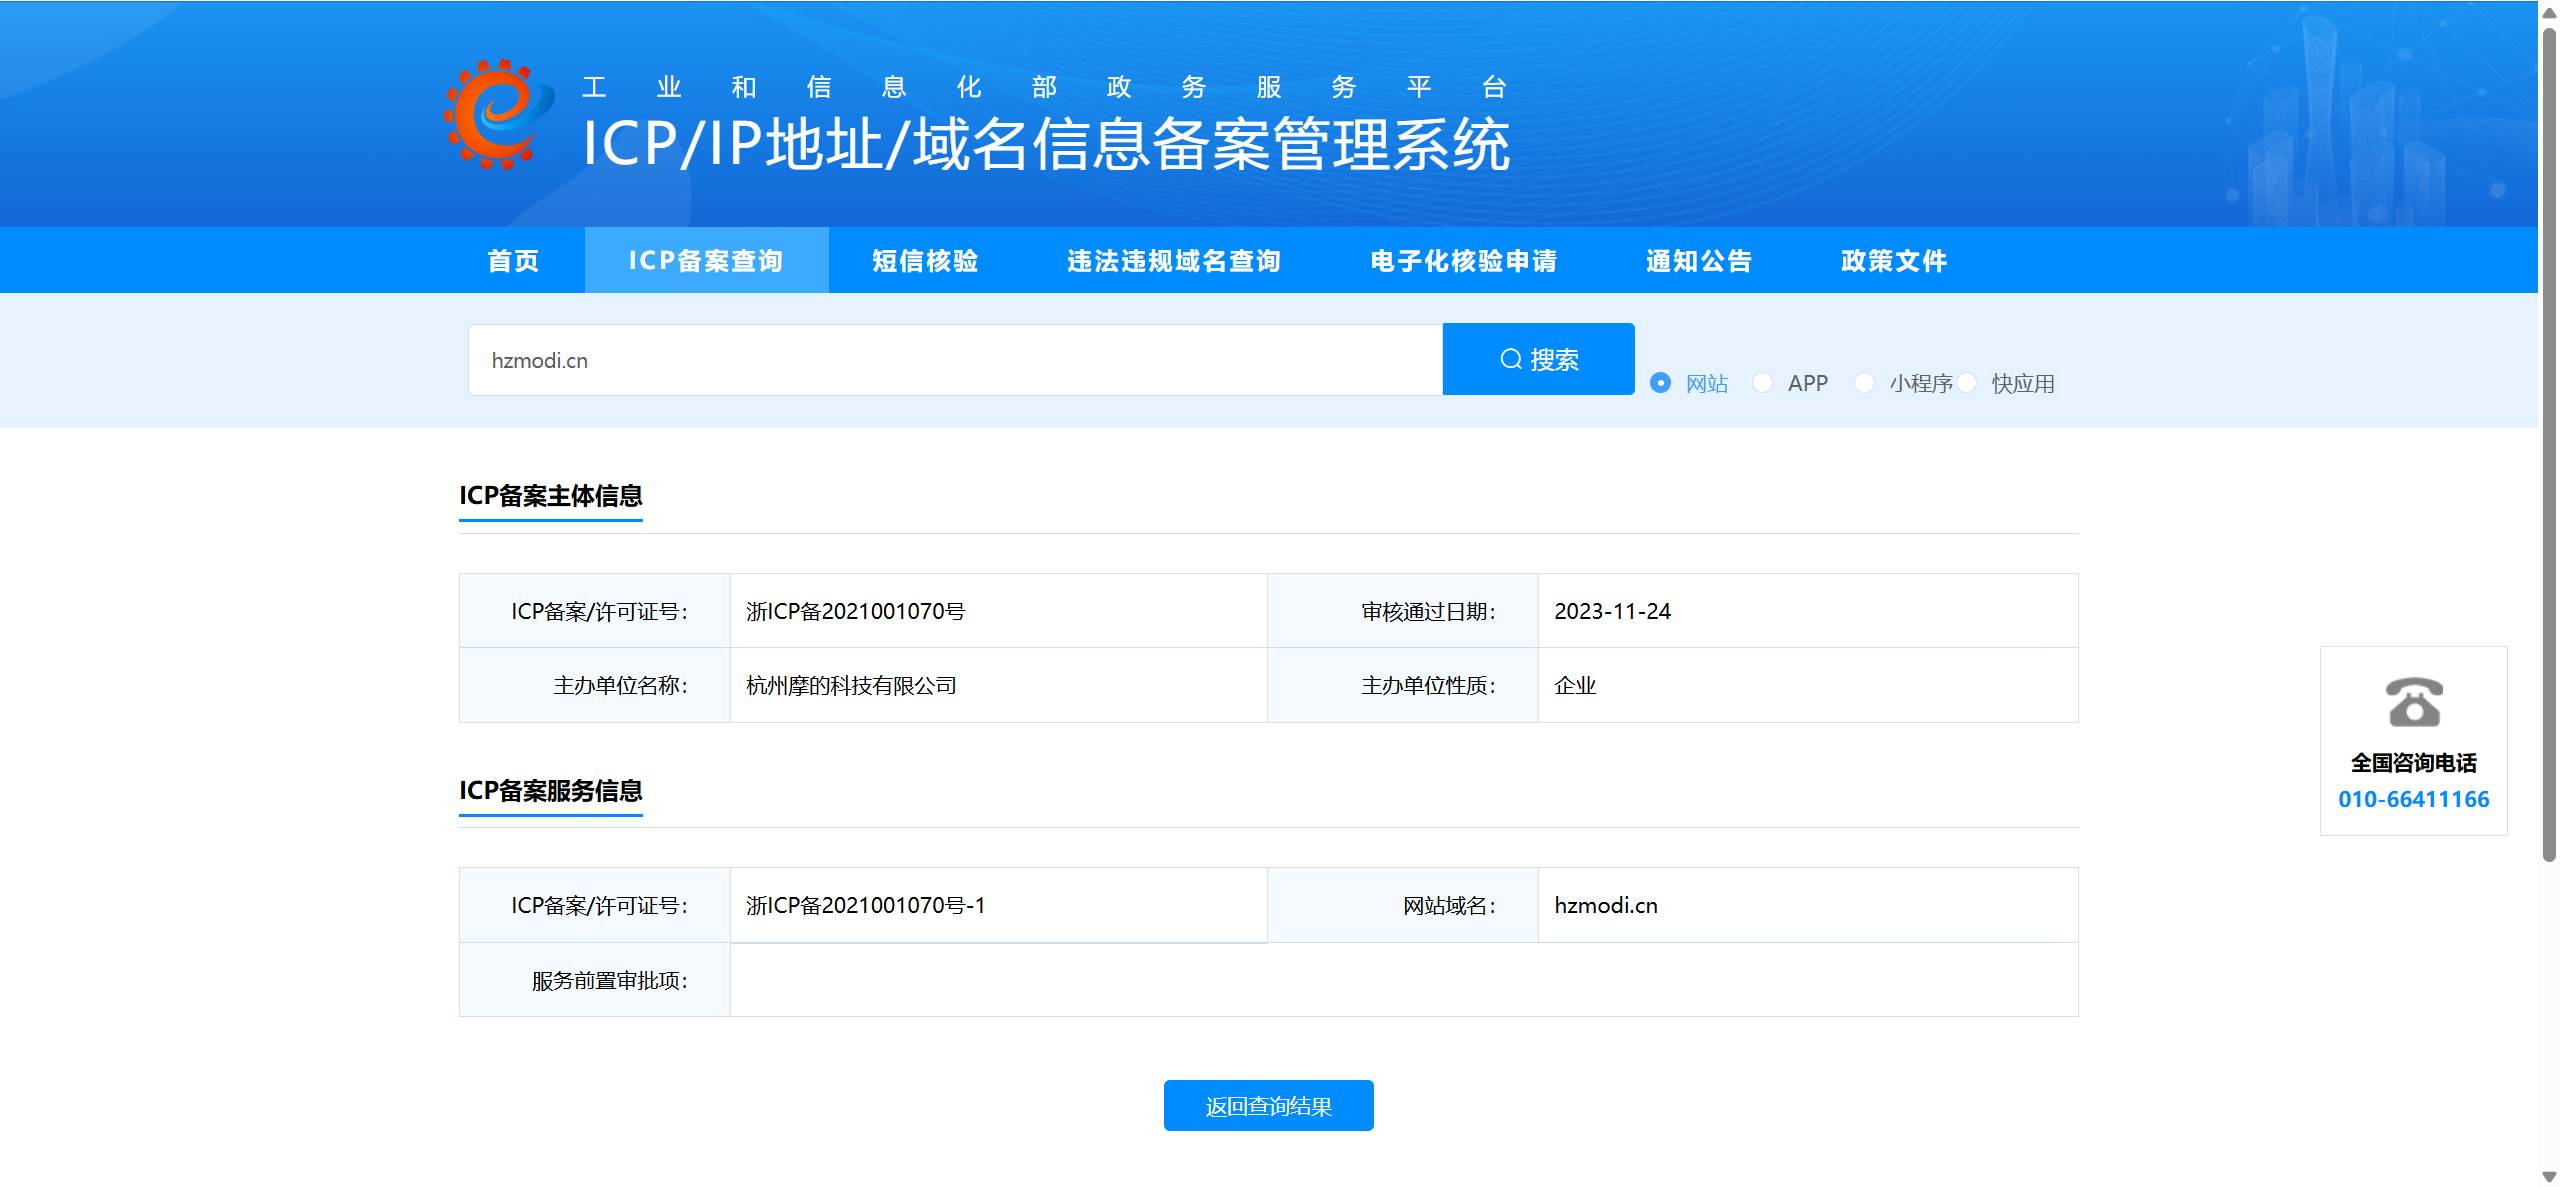The width and height of the screenshot is (2560, 1187).
Task: Select the 小程序 radio button
Action: [x=1864, y=383]
